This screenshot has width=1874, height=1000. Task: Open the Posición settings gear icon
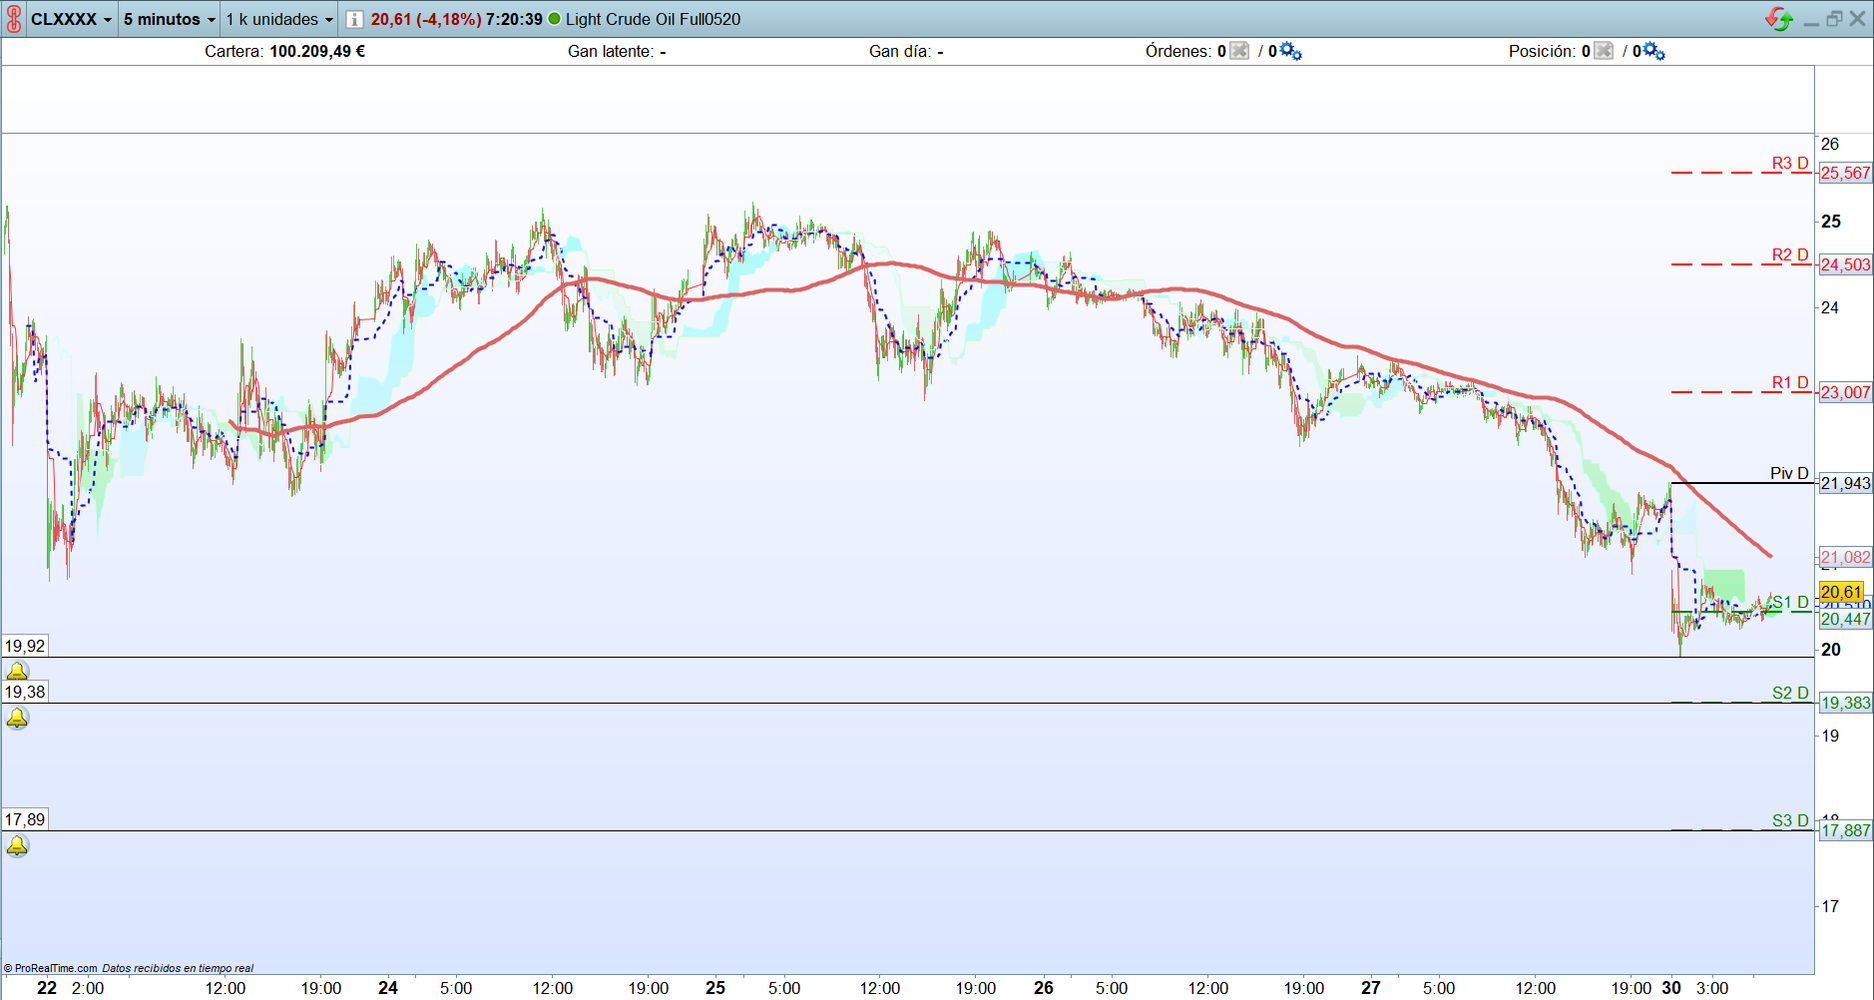1655,51
